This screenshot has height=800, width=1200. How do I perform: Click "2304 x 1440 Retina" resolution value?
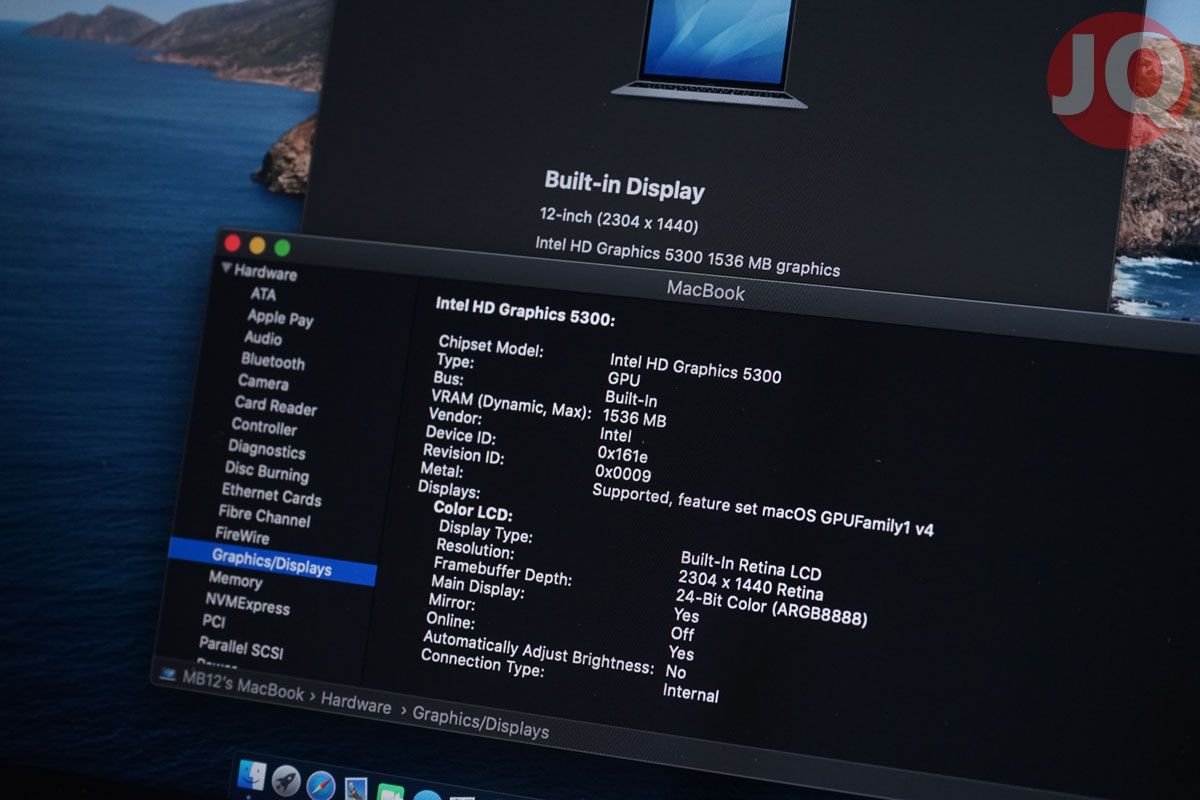point(750,585)
